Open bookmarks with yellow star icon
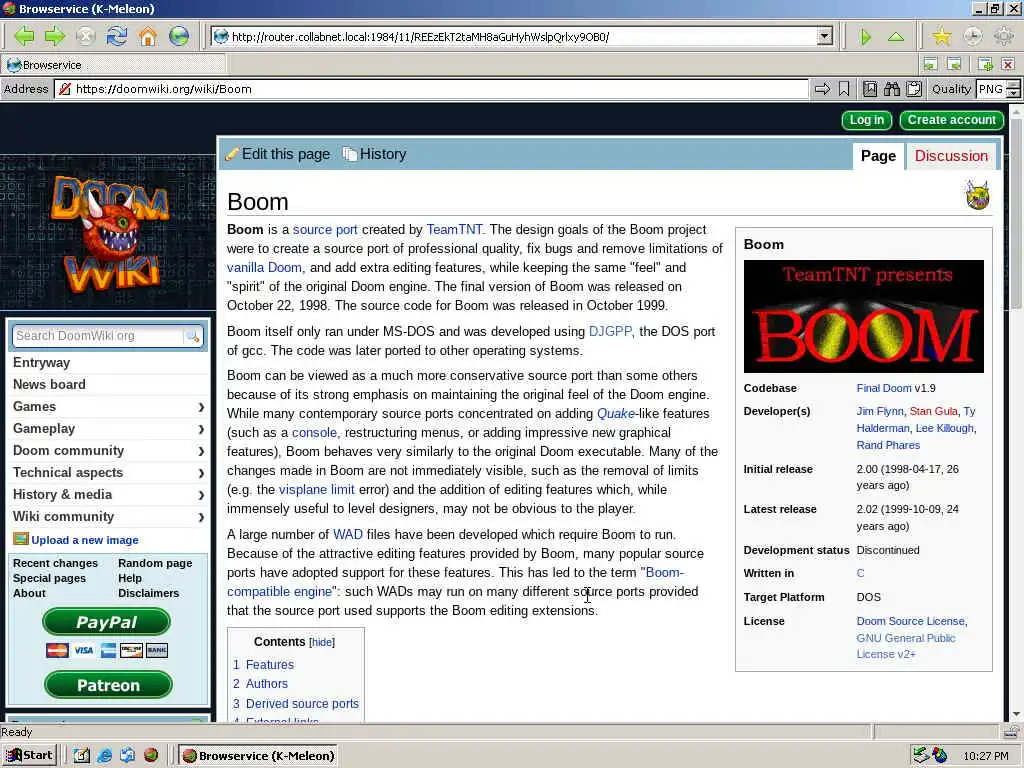The image size is (1024, 768). click(x=941, y=37)
